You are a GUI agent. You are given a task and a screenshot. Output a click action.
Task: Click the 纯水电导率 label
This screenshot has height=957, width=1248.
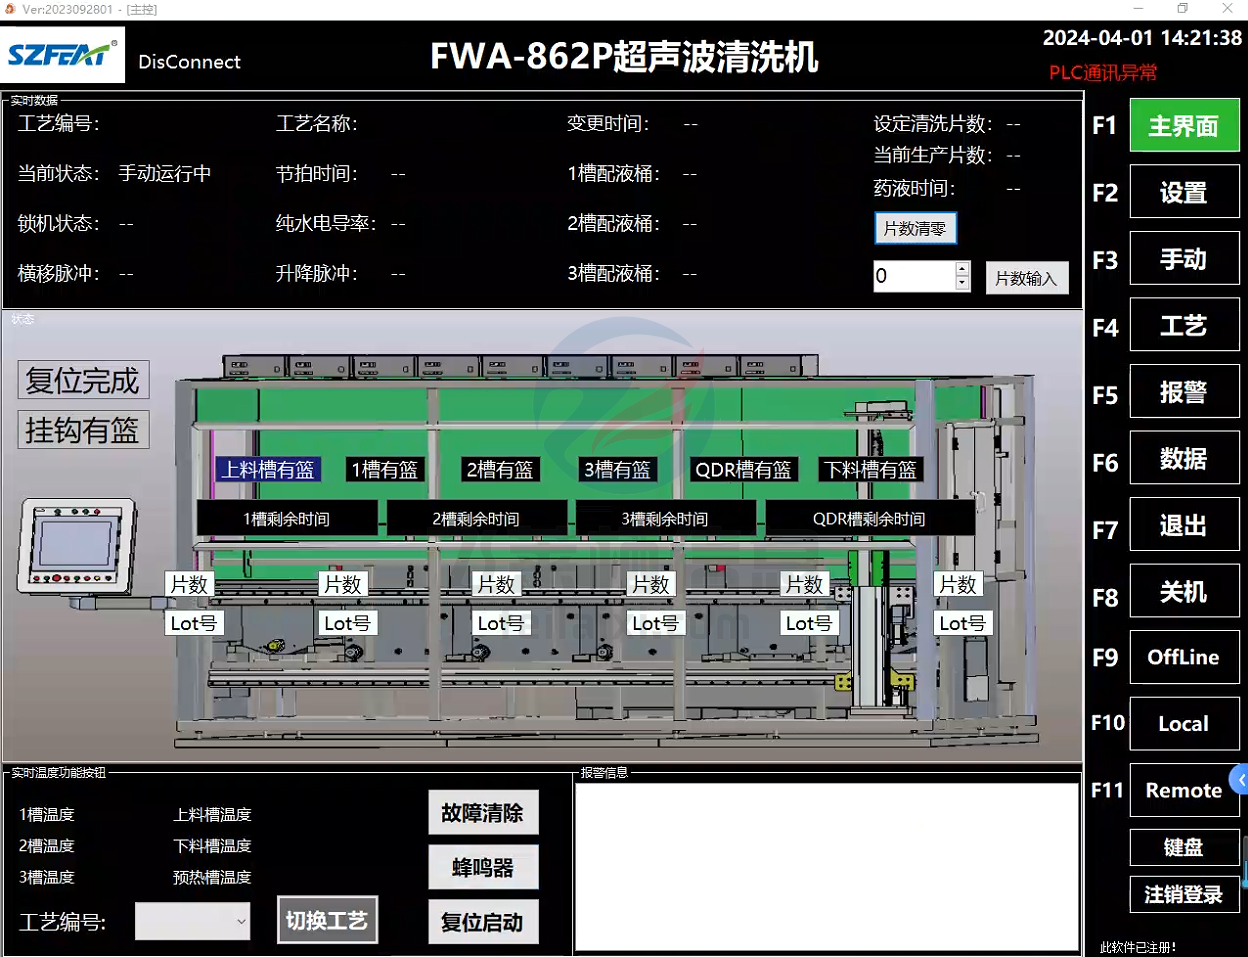click(x=326, y=223)
